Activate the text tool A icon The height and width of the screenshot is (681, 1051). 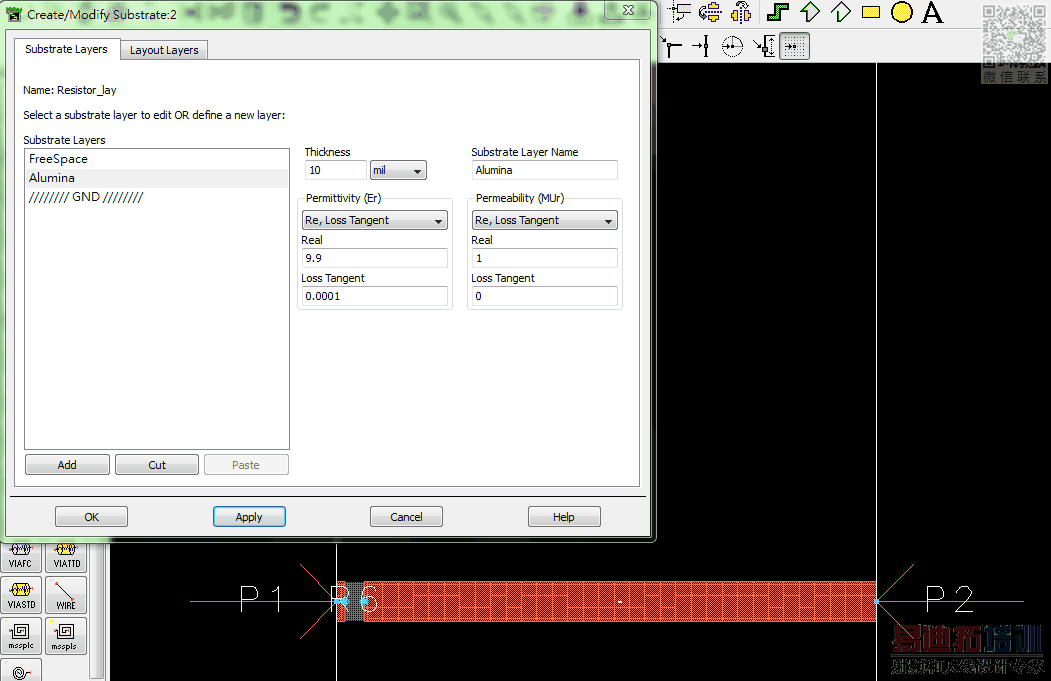(932, 12)
